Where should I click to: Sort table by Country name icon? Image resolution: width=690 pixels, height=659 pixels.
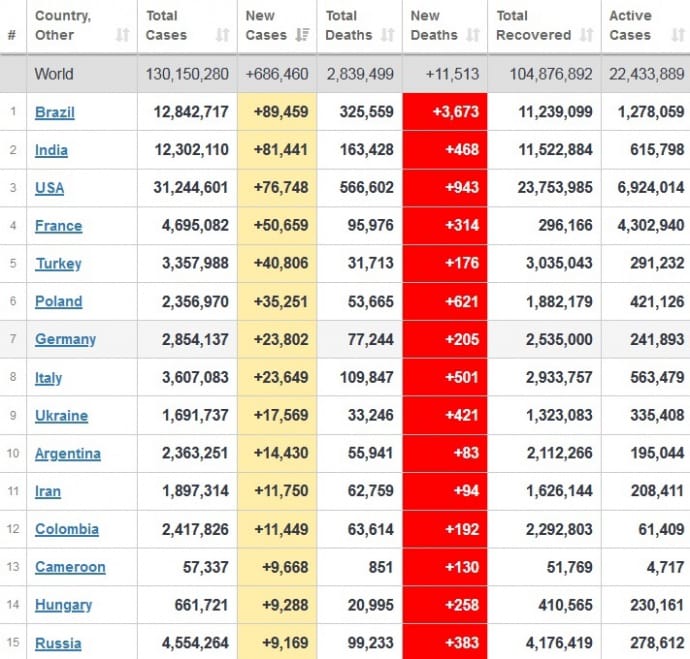click(x=122, y=35)
